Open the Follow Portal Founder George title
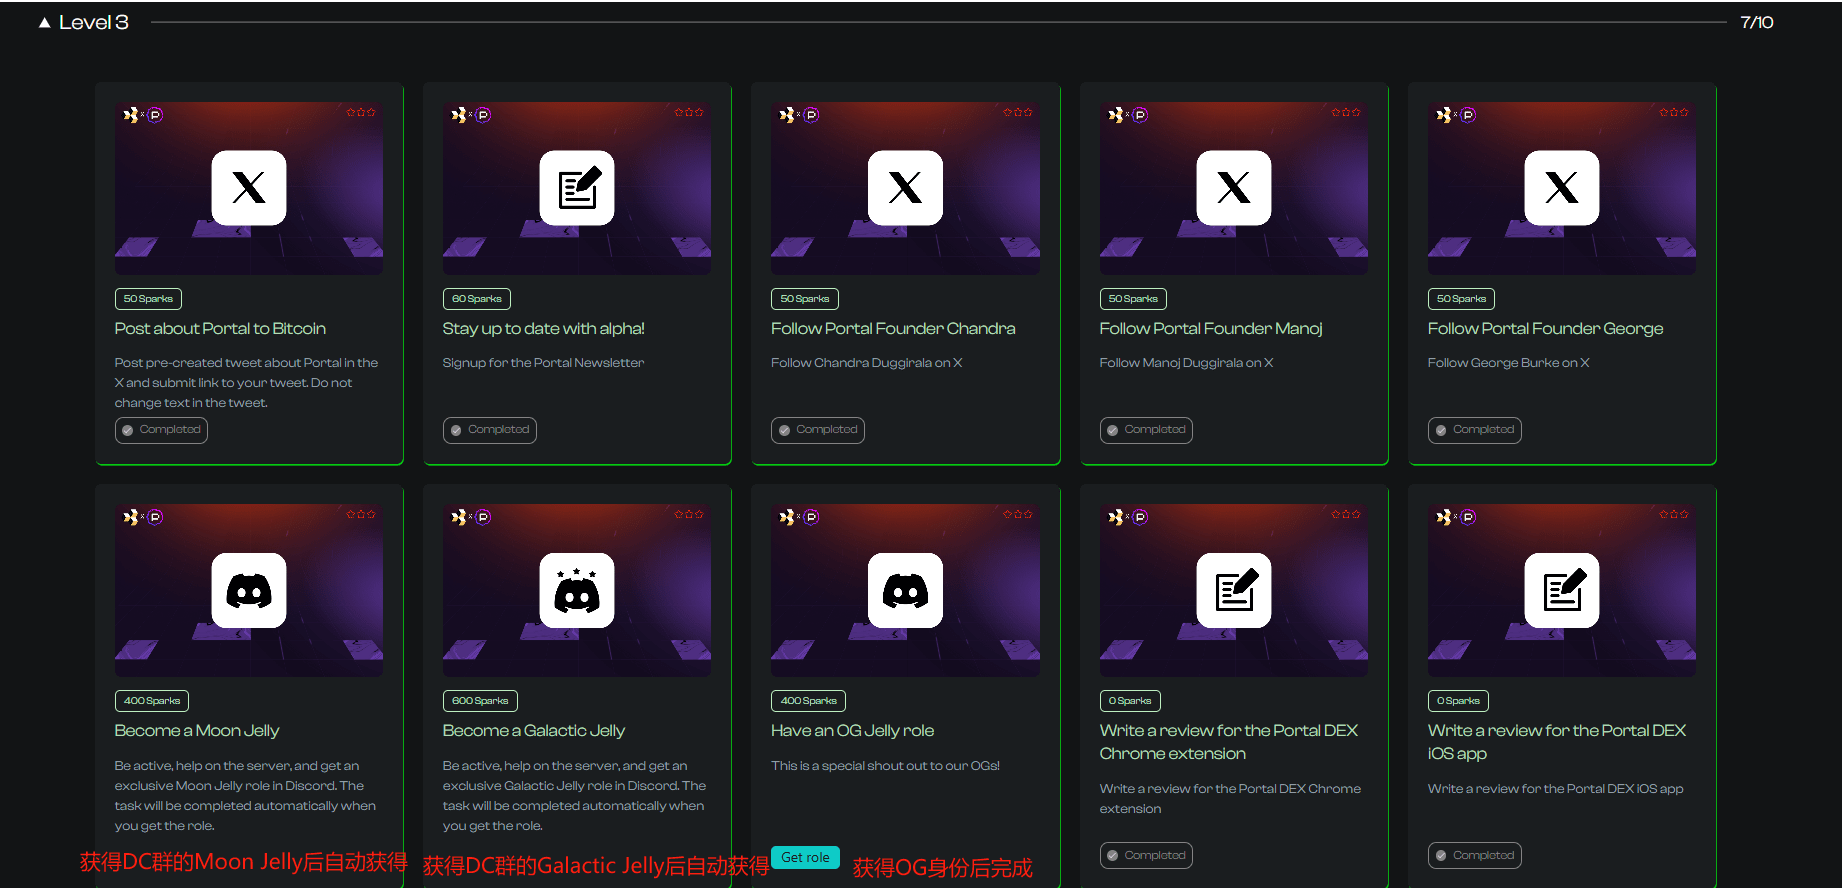Viewport: 1842px width, 888px height. [x=1546, y=329]
